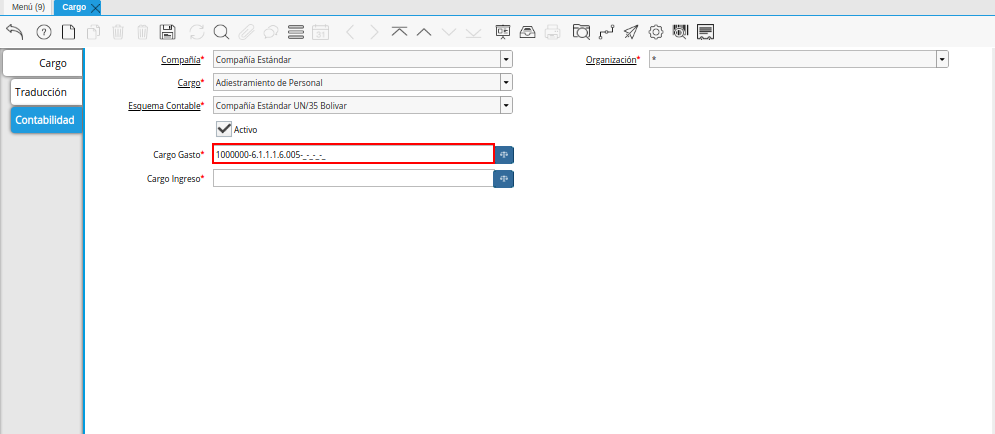Toggle grid view with stacked lines icon
Screen dimensions: 995x434
click(296, 32)
